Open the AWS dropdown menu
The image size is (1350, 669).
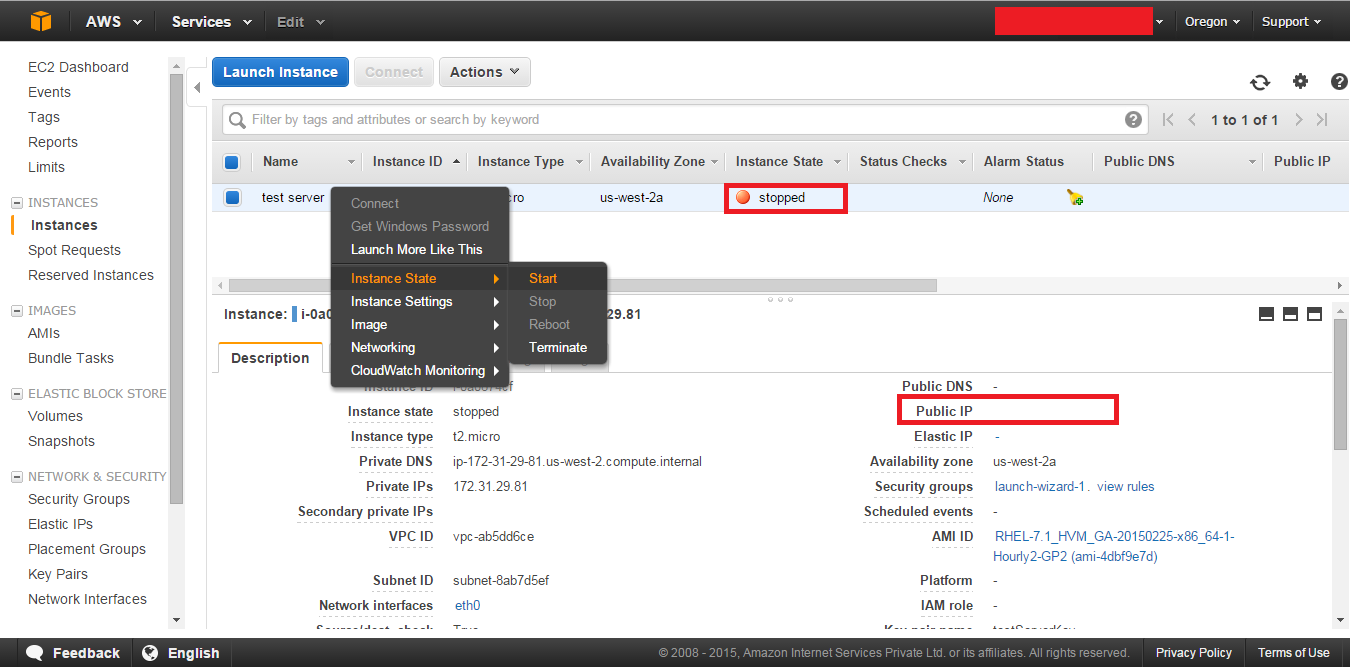tap(113, 21)
